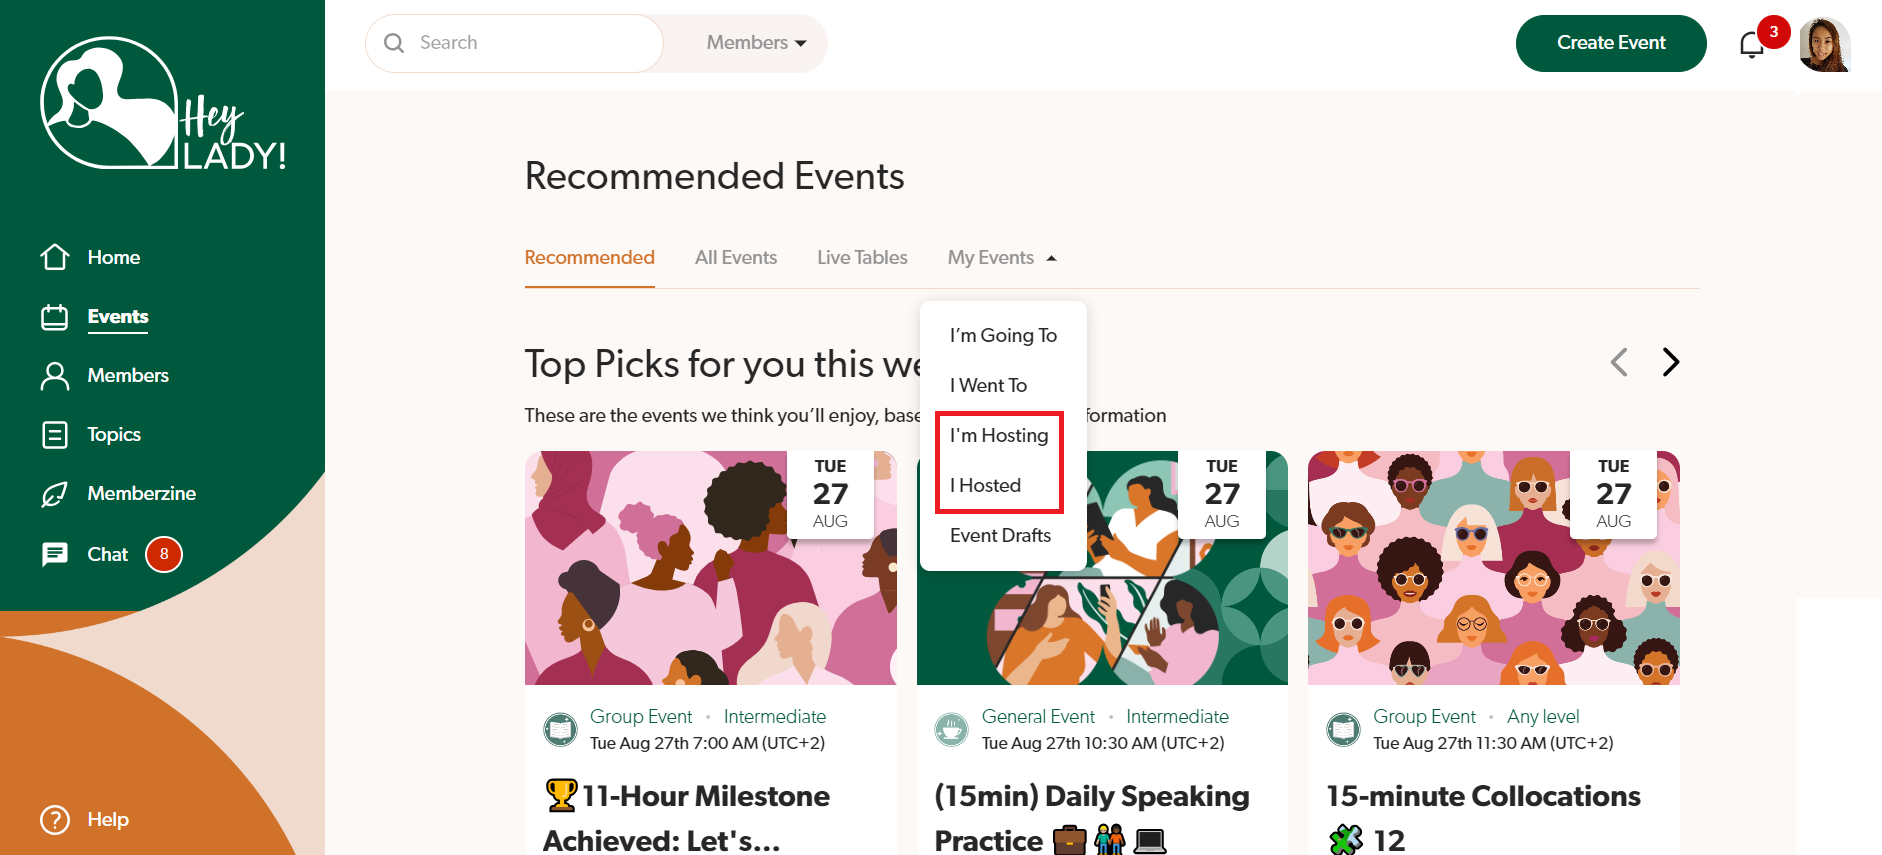Choose Event Drafts in the dropdown menu
Viewport: 1882px width, 855px height.
pos(1000,535)
